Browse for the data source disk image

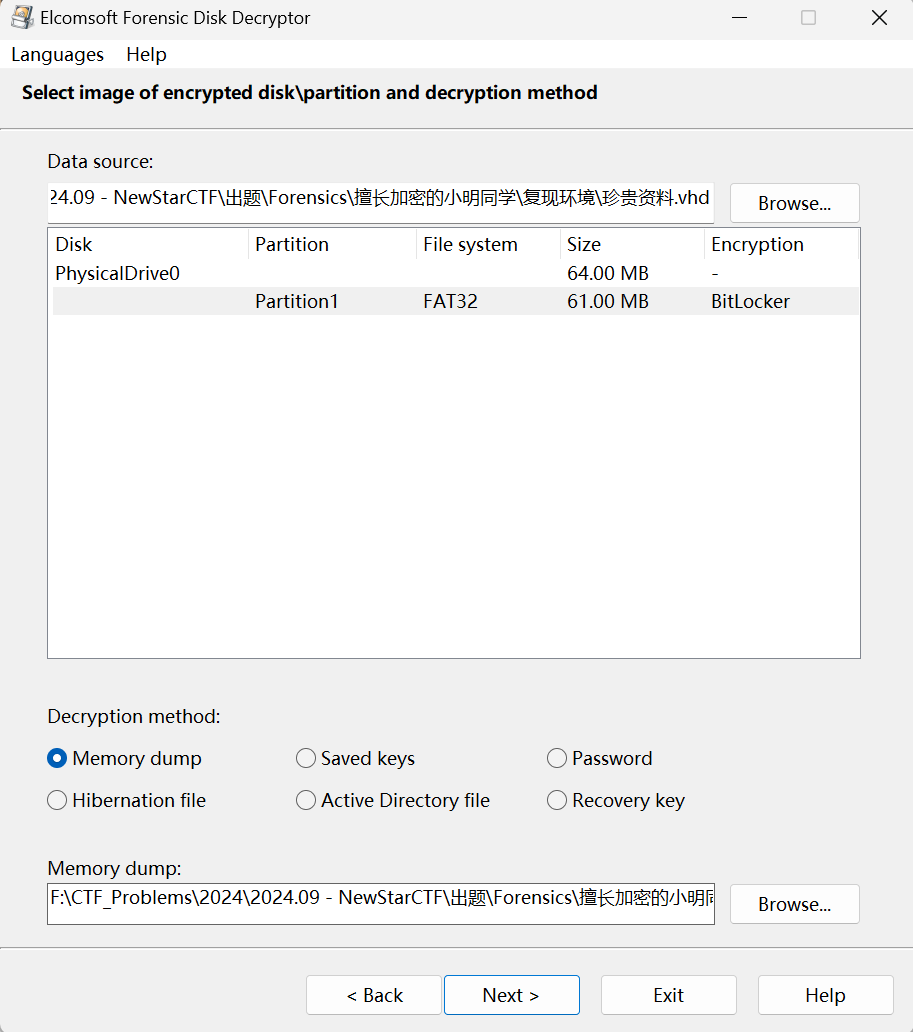coord(794,203)
